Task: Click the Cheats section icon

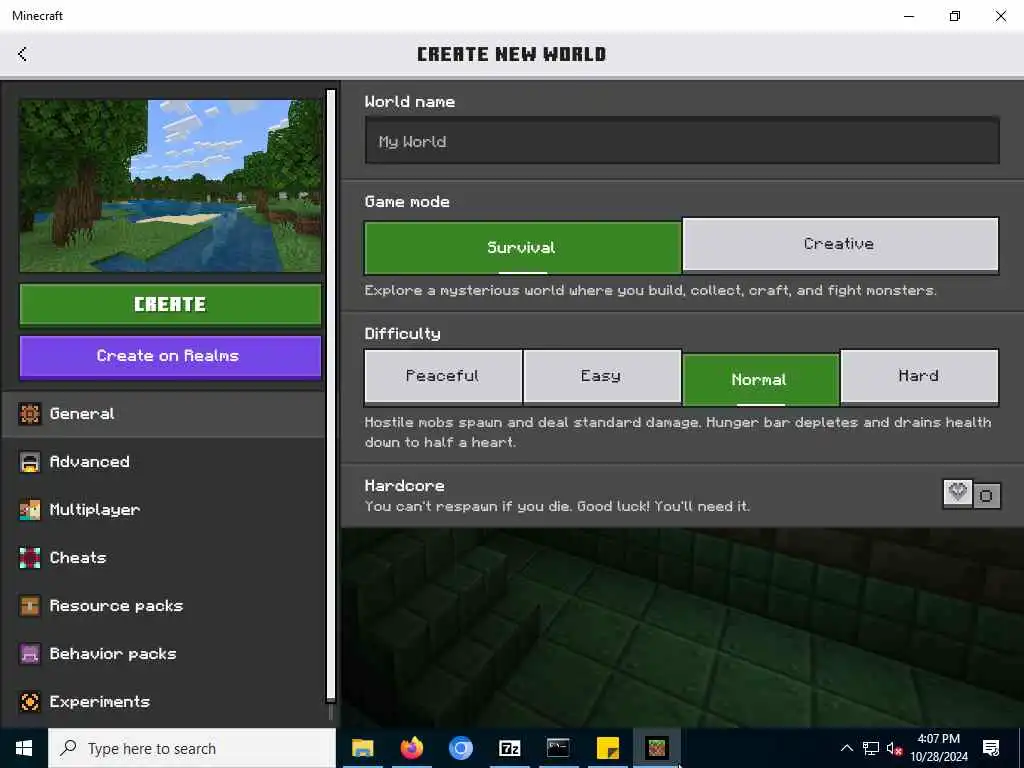Action: tap(30, 558)
